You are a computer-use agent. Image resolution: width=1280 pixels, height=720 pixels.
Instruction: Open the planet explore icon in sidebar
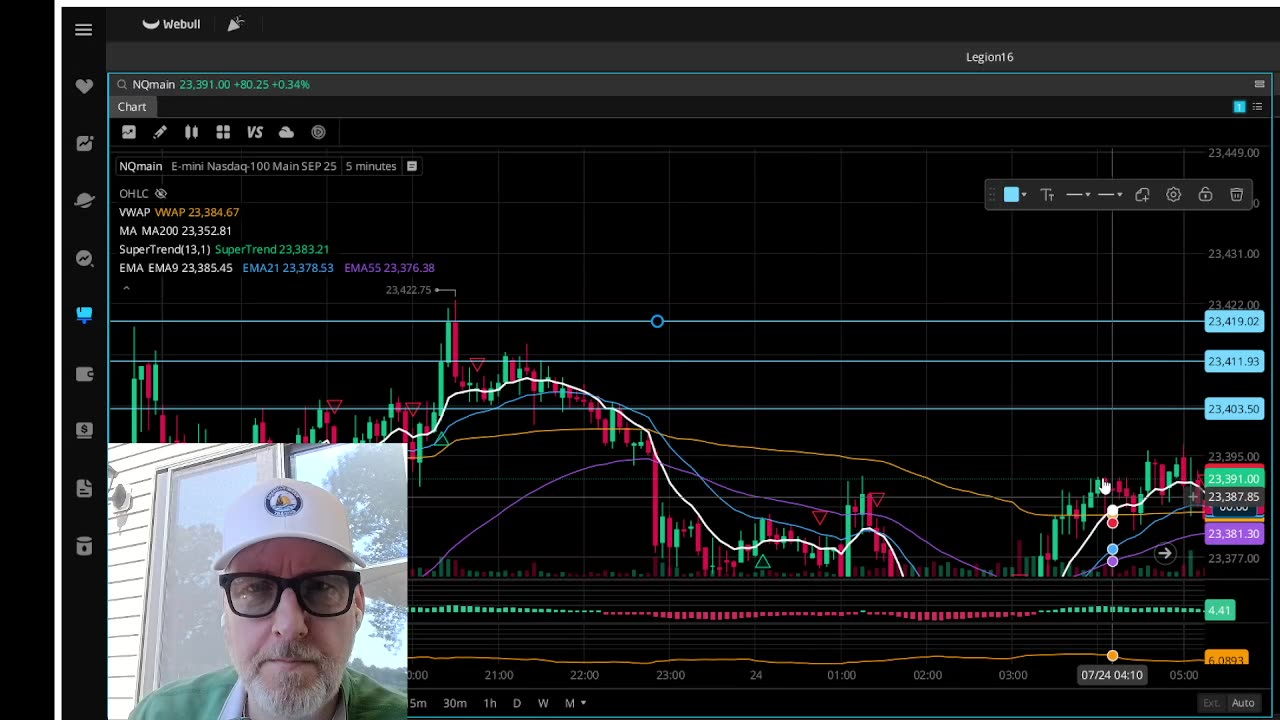[x=84, y=201]
